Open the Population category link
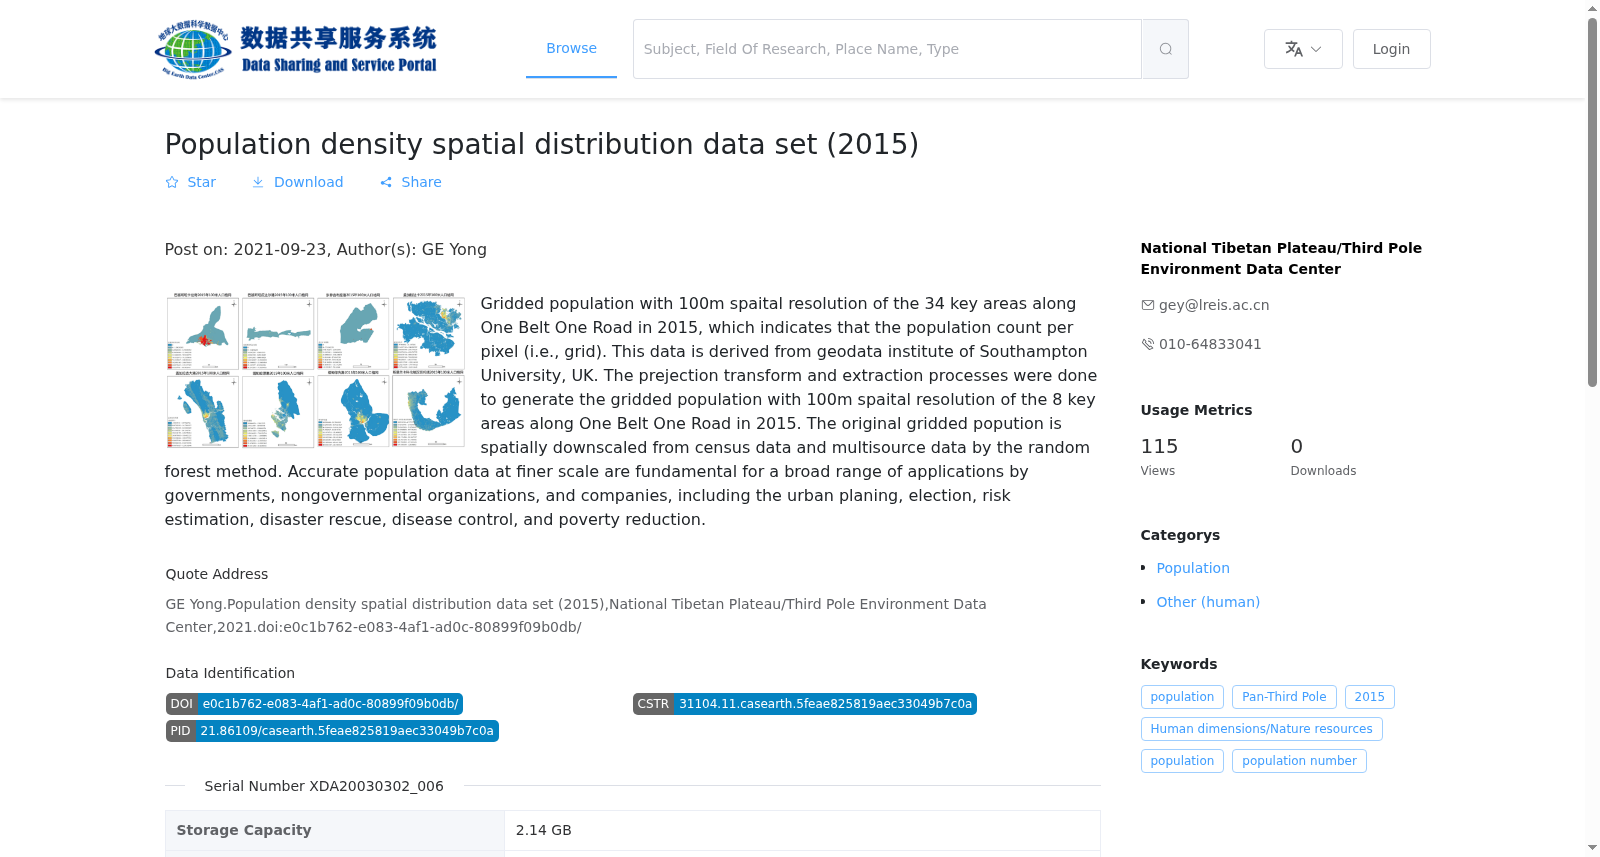The image size is (1600, 857). (x=1193, y=568)
